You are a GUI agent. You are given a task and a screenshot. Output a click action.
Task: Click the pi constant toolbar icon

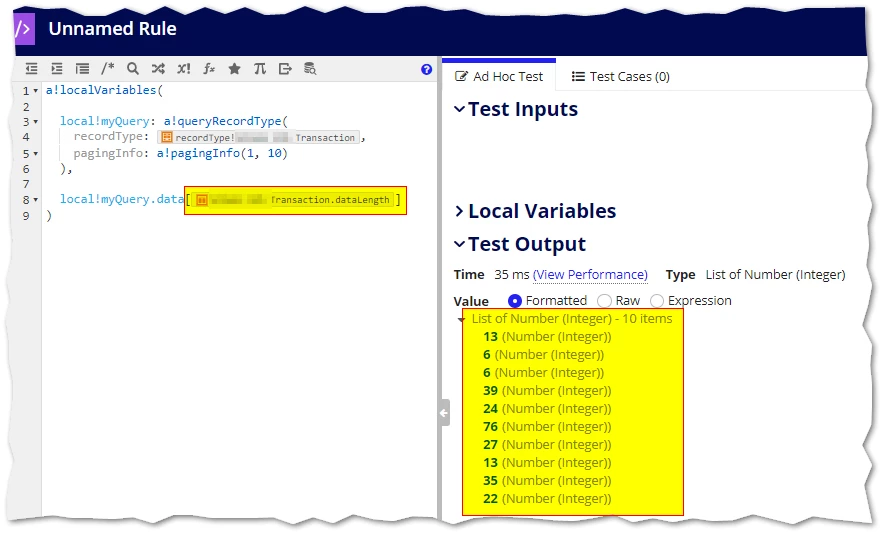(259, 69)
